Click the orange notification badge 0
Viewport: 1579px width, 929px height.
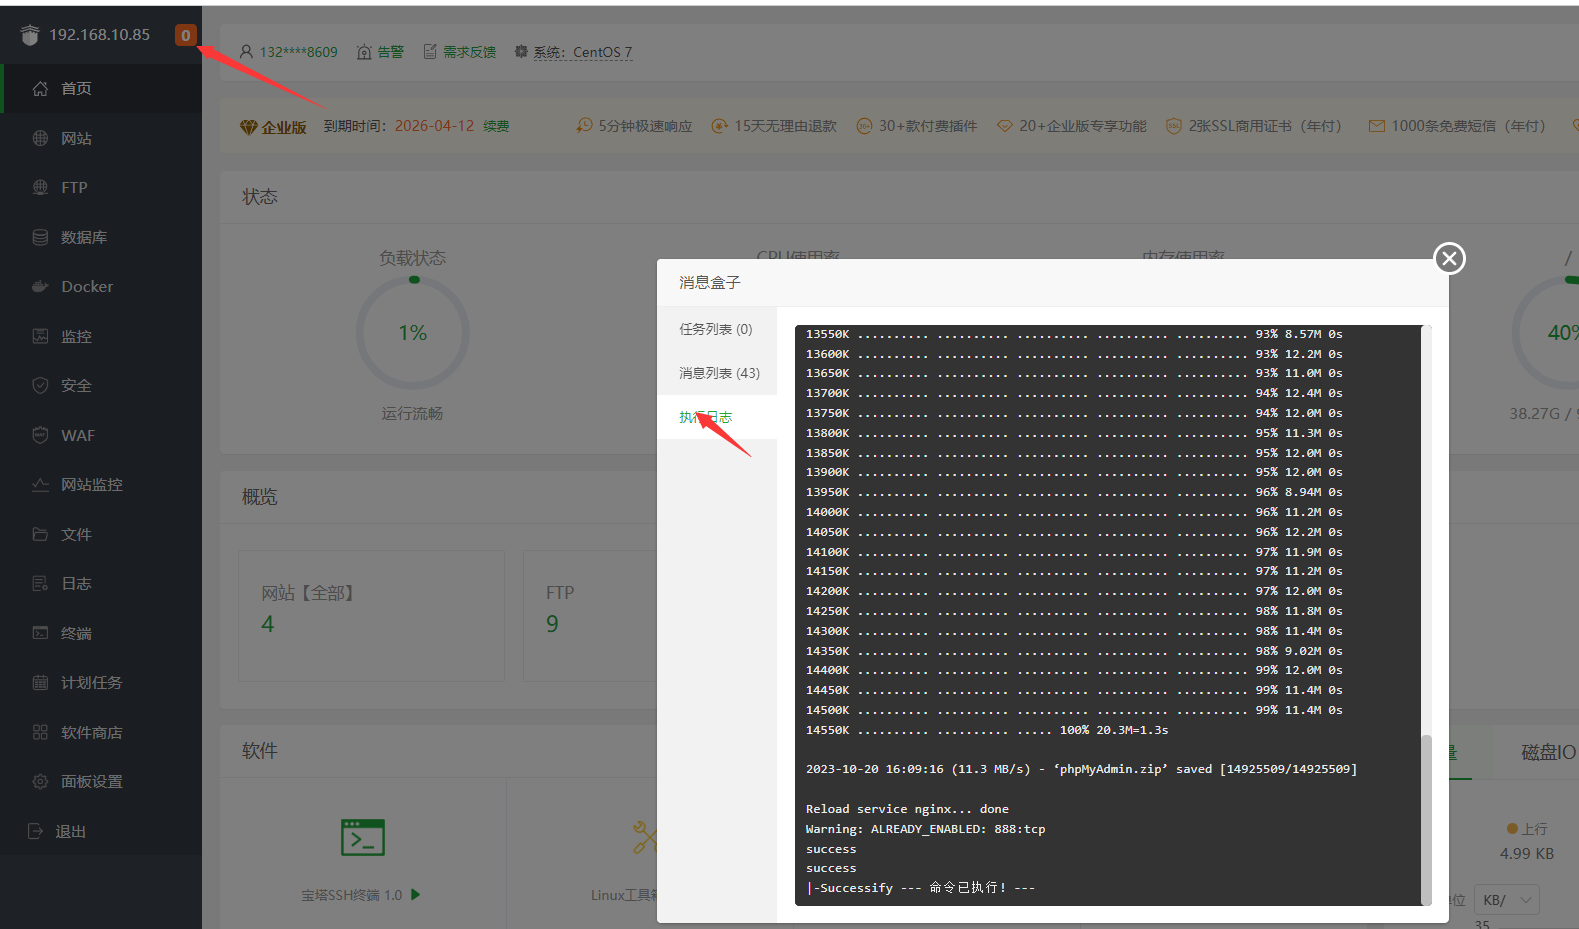(x=185, y=35)
